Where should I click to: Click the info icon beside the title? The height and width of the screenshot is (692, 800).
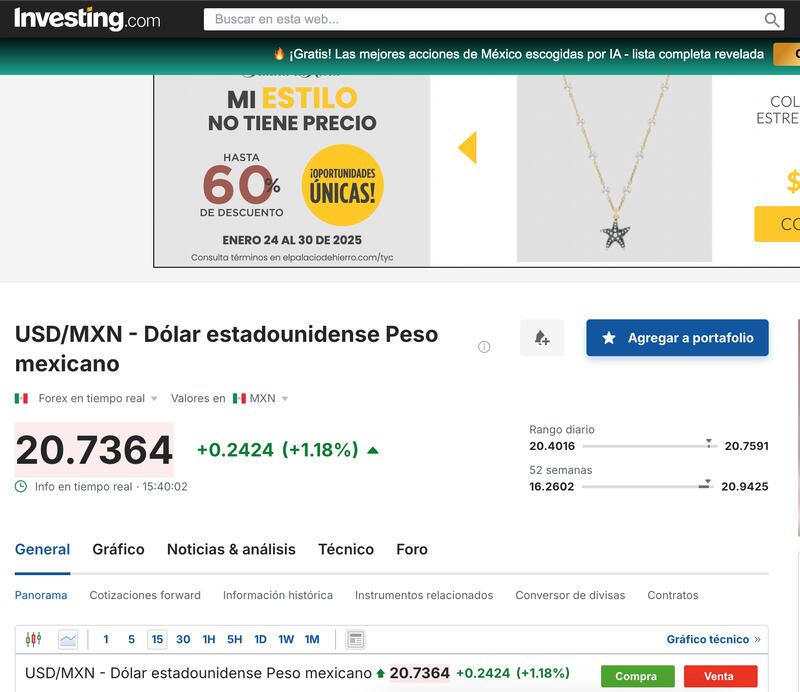pos(484,347)
